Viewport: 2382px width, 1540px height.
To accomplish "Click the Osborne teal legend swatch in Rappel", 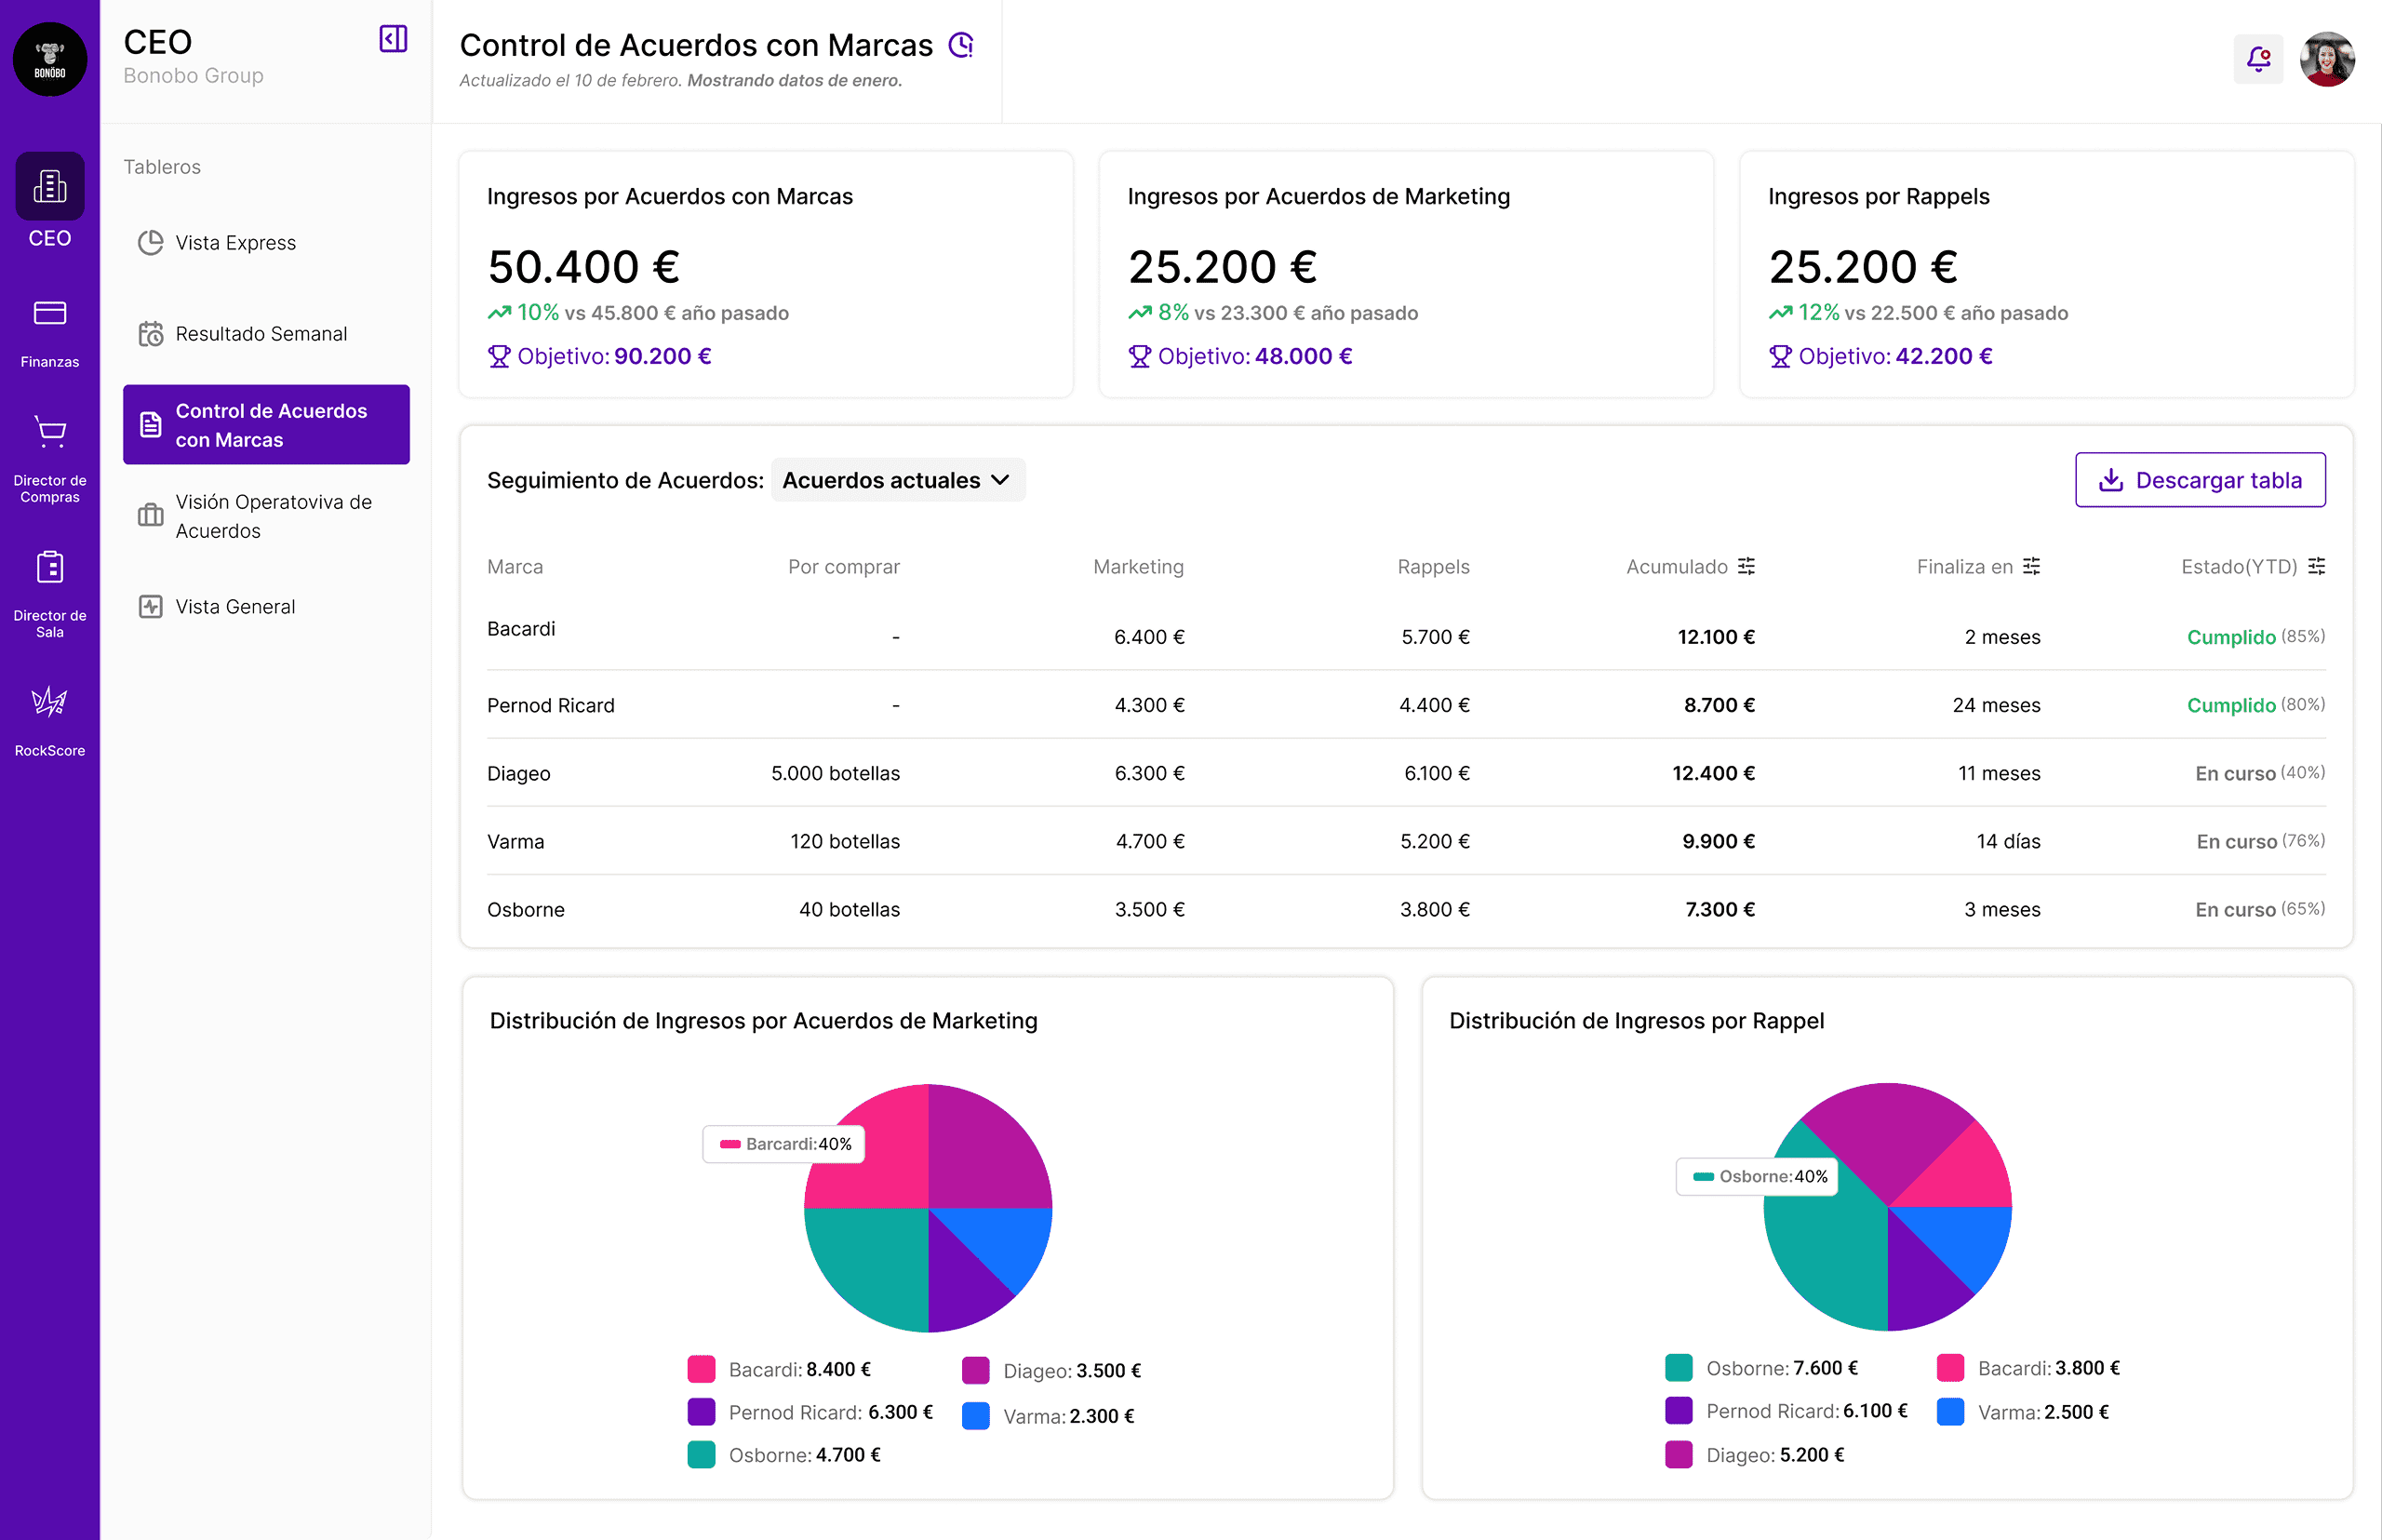I will [x=1679, y=1367].
